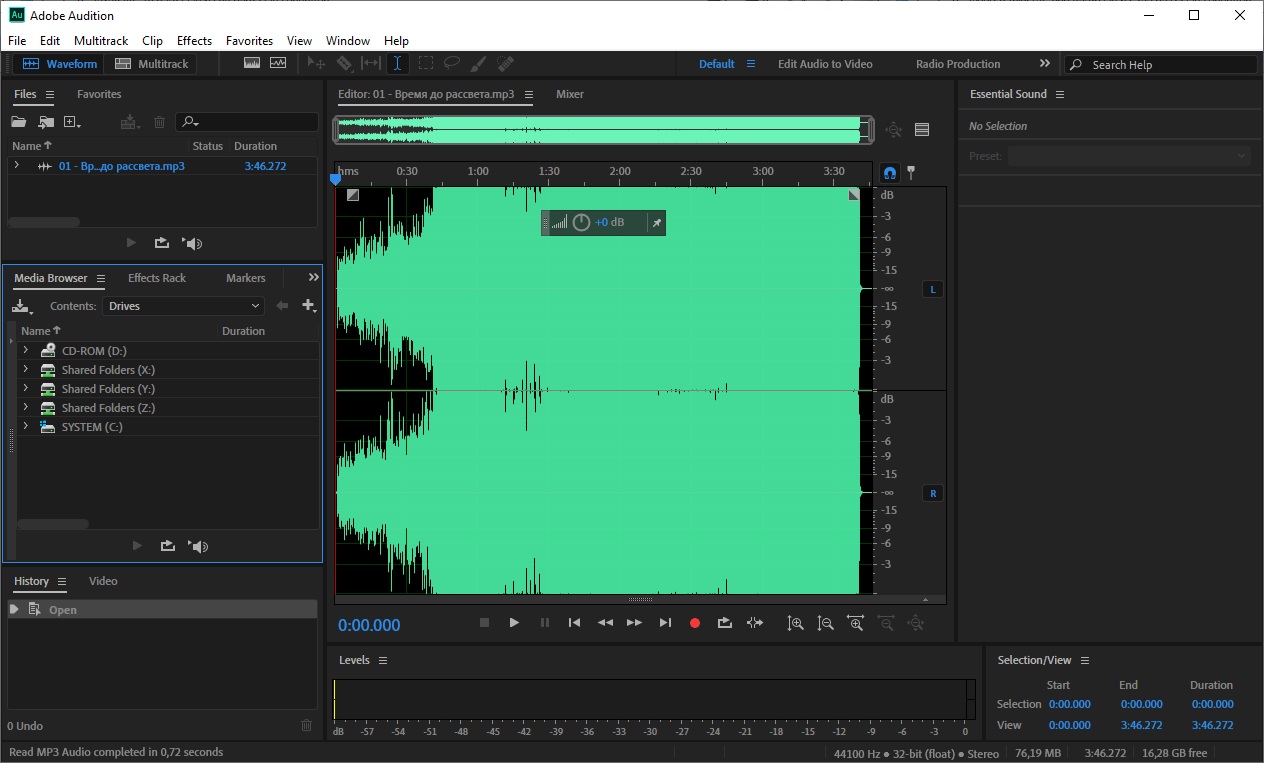Screen dimensions: 1264x763
Task: Toggle the right channel R button
Action: pos(933,493)
